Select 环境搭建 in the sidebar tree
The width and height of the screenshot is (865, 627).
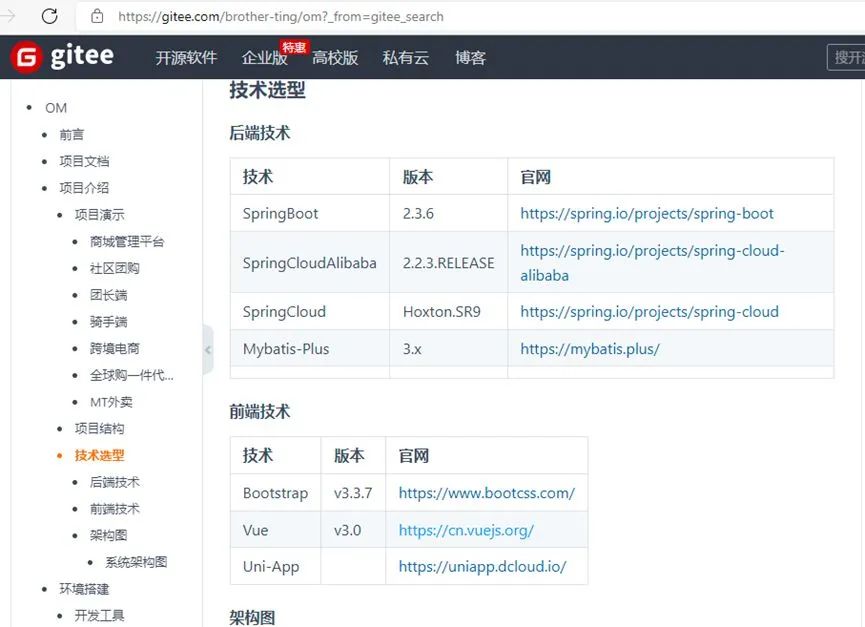[x=84, y=589]
